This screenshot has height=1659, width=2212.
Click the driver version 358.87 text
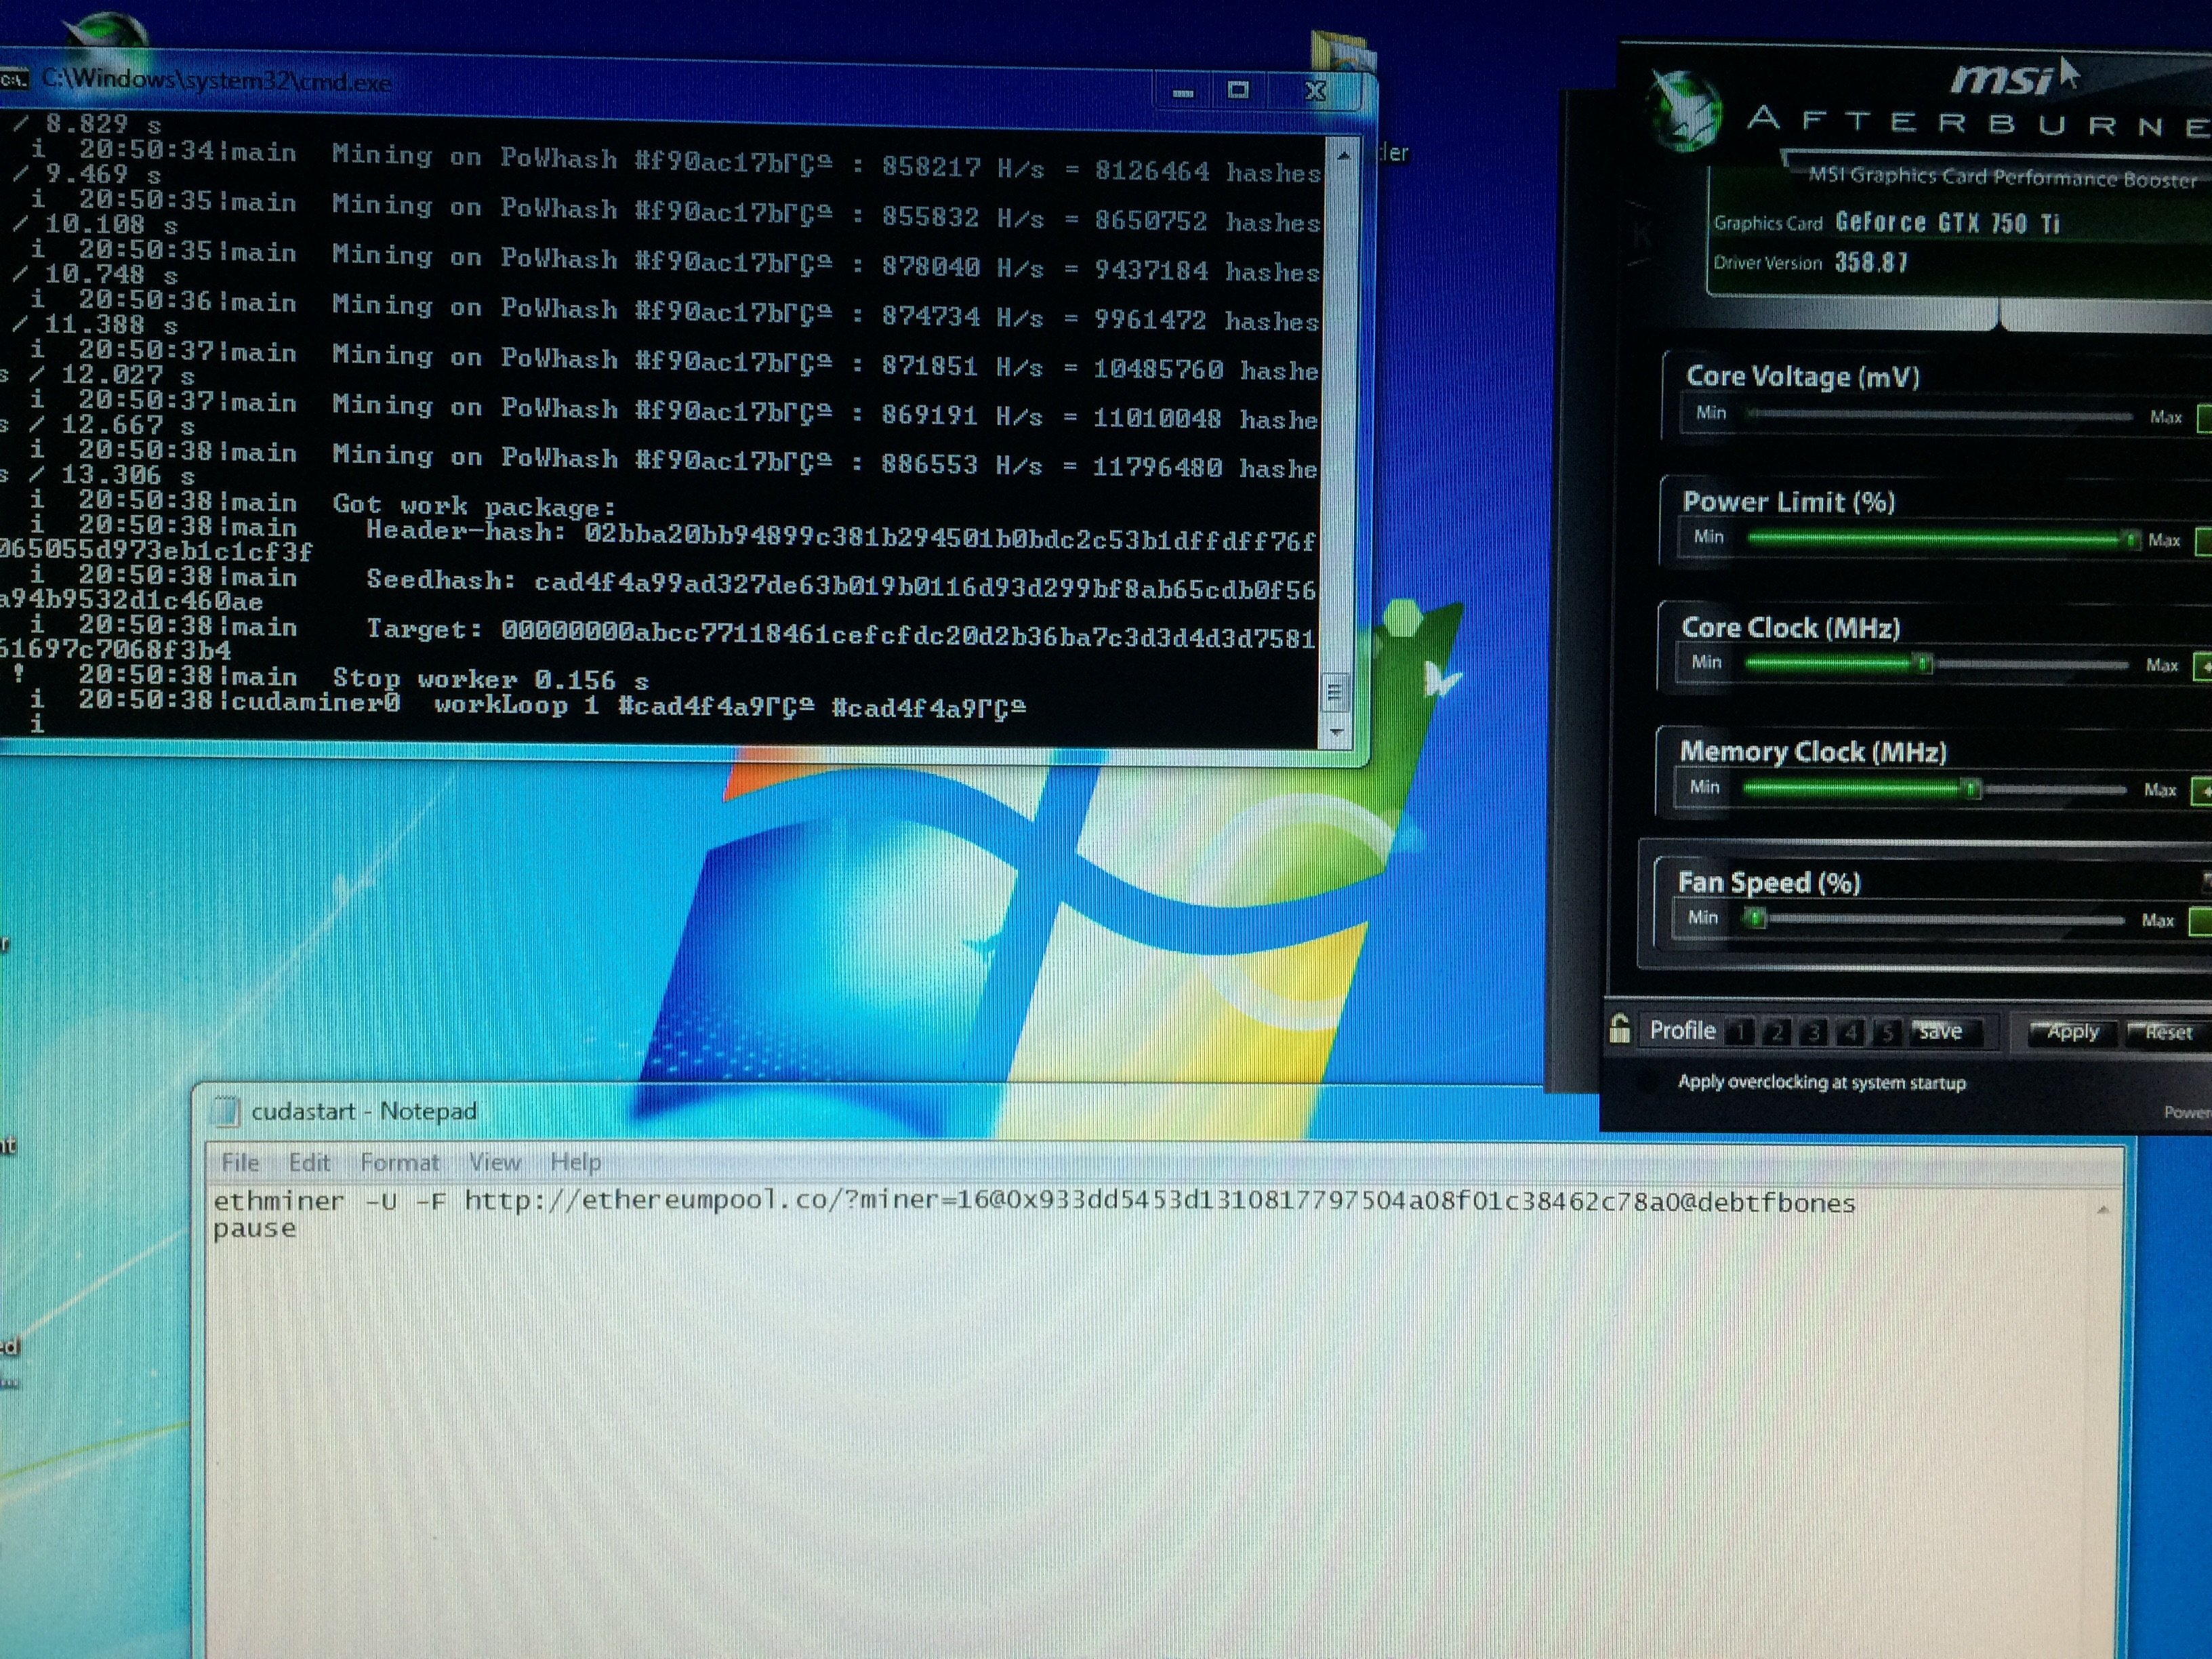coord(1871,263)
